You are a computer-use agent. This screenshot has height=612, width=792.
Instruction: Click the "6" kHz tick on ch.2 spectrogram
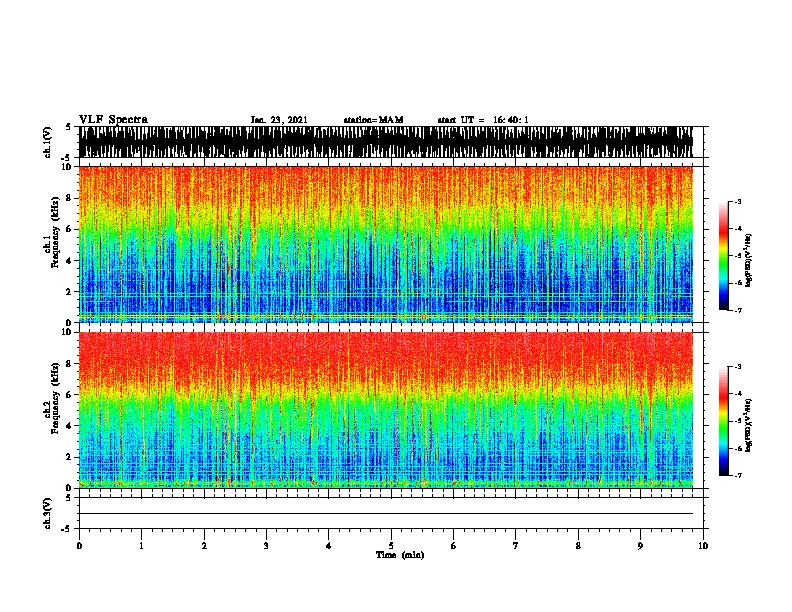pos(69,394)
